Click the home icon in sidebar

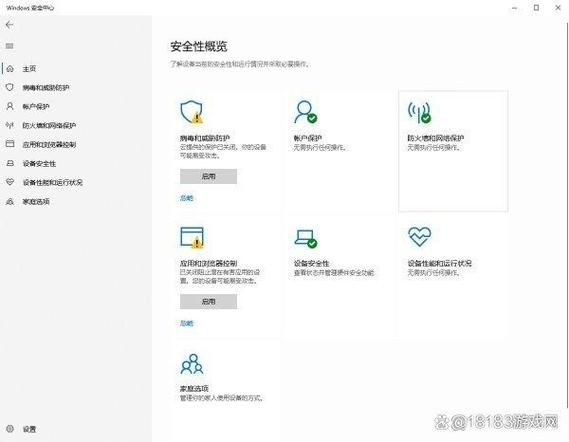pyautogui.click(x=10, y=68)
